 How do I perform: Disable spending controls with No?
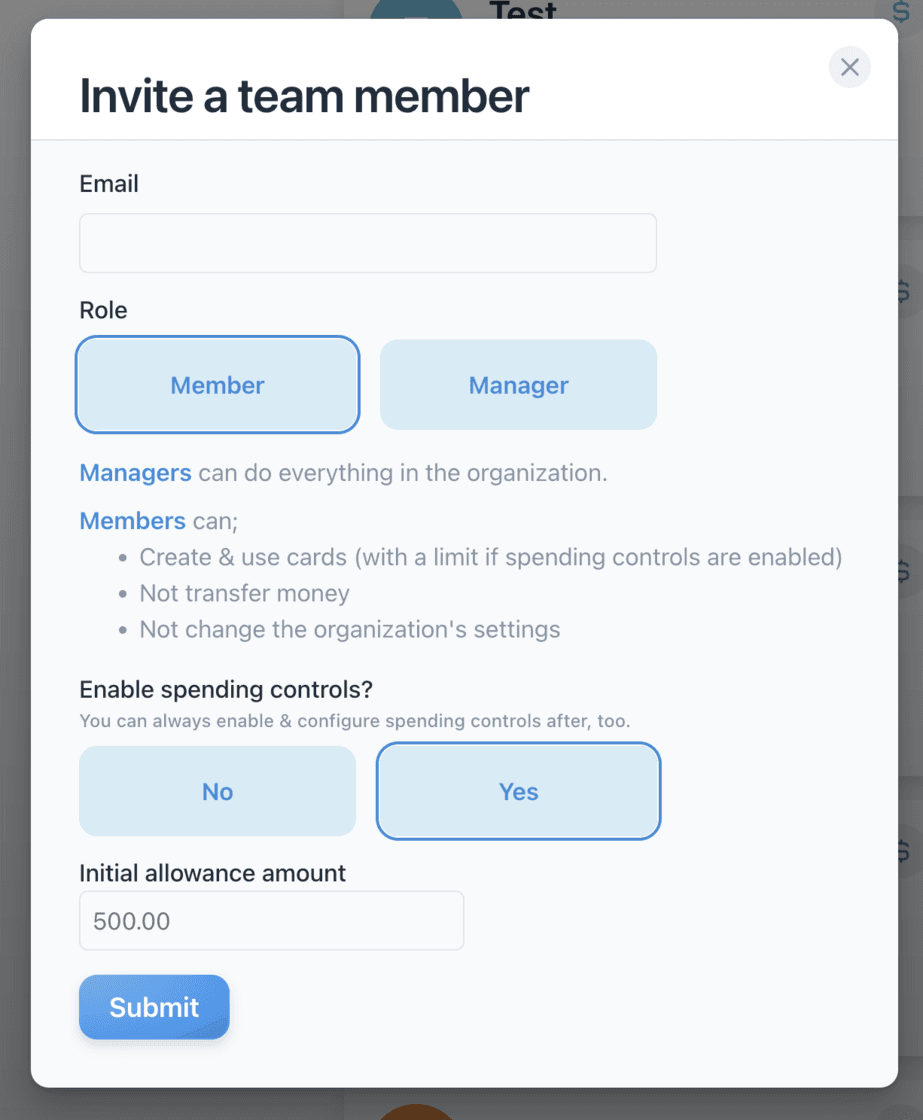pos(217,791)
